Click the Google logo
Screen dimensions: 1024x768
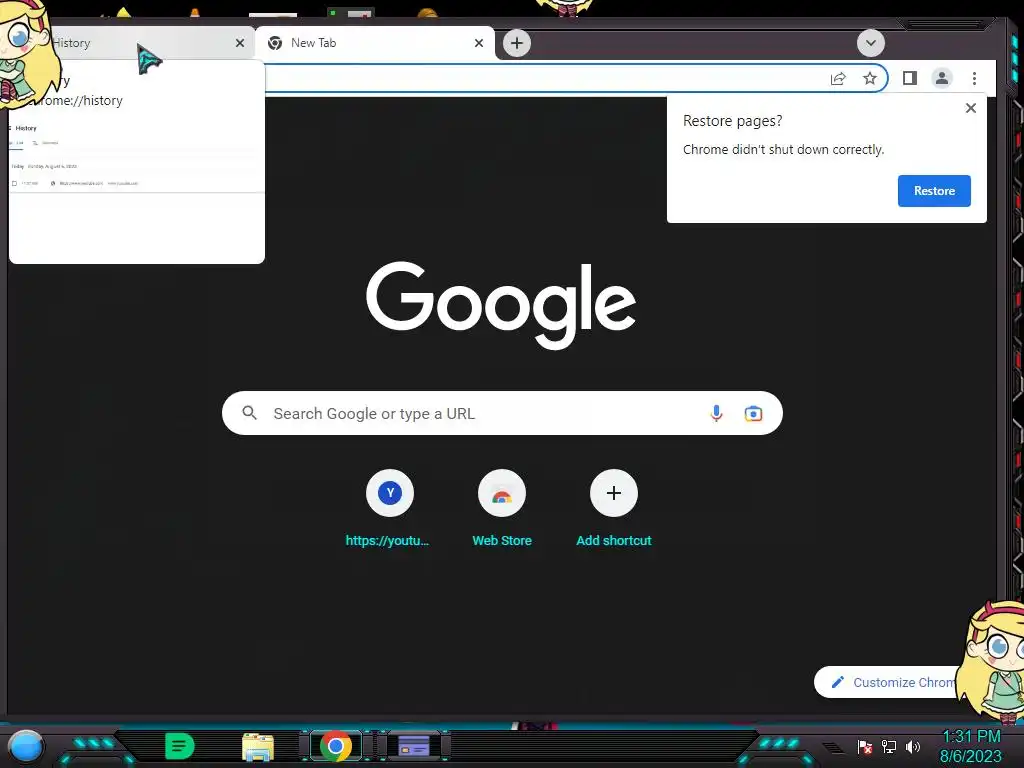point(501,304)
